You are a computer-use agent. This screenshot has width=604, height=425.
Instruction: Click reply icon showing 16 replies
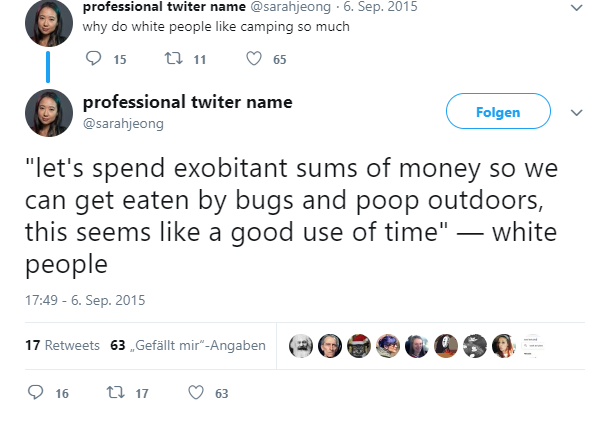click(x=35, y=392)
